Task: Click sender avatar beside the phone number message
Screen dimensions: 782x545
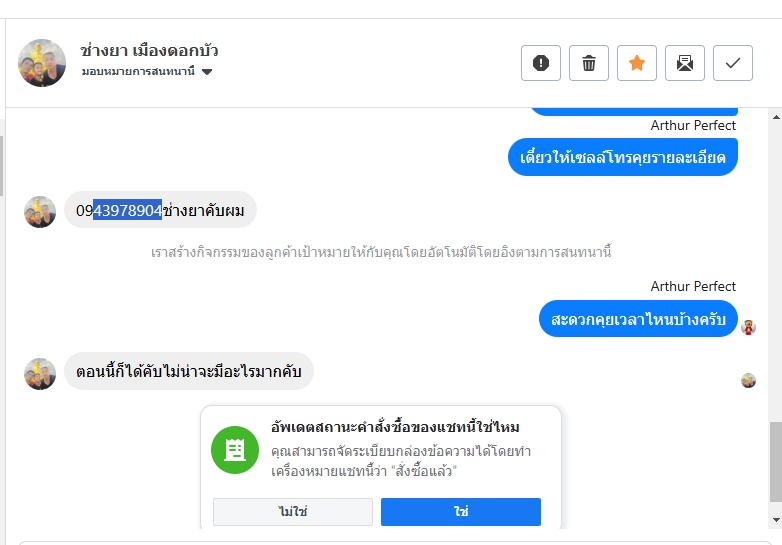Action: pyautogui.click(x=40, y=211)
